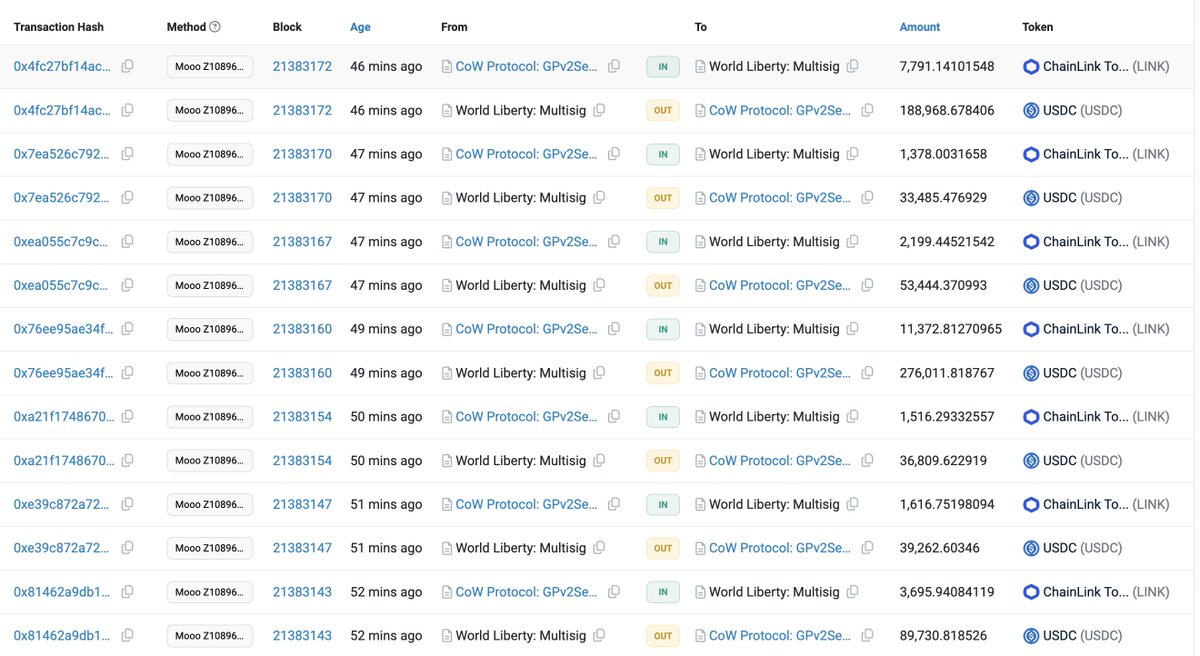
Task: Open the CoW Protocol recipient link in the 188,968.678406 row
Action: pos(780,110)
